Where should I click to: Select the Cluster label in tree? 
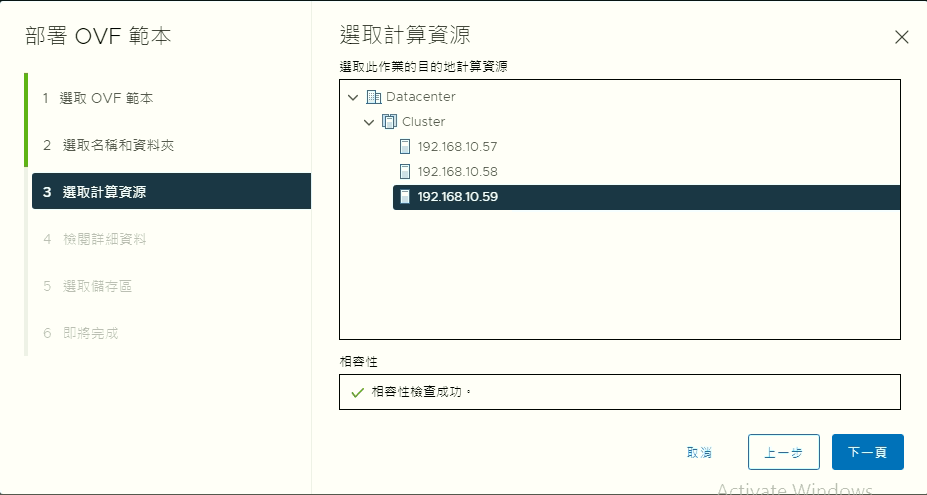tap(423, 122)
